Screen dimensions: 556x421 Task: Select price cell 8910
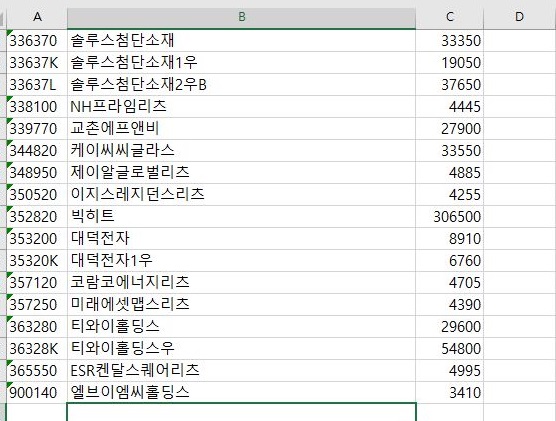tap(450, 239)
